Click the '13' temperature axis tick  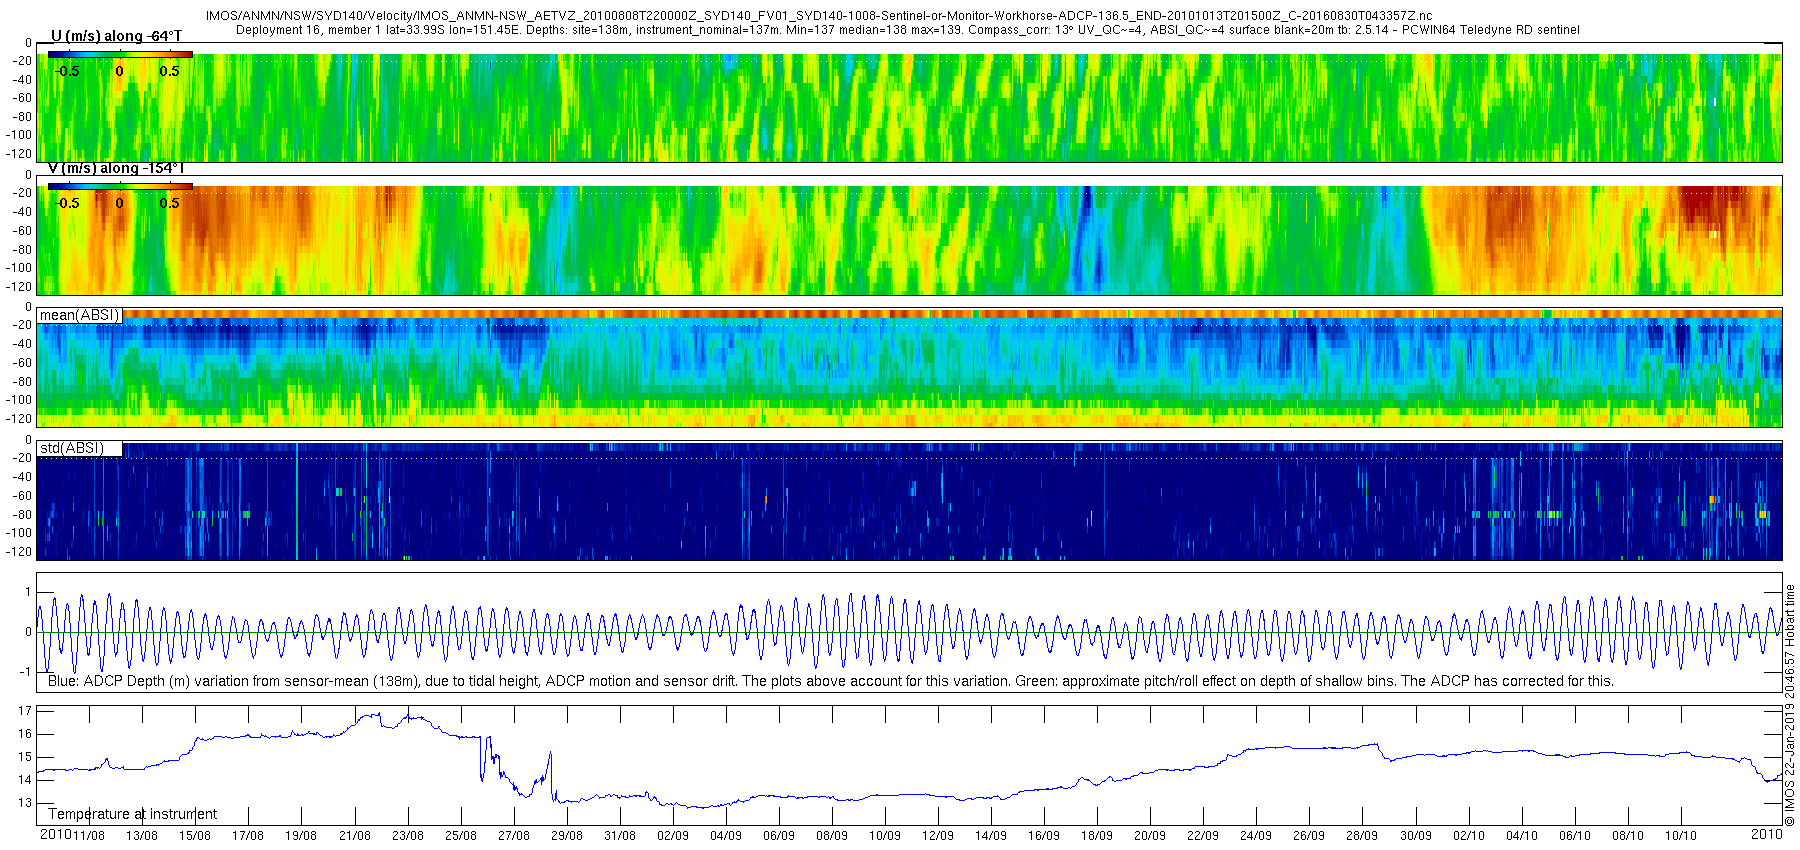[26, 803]
